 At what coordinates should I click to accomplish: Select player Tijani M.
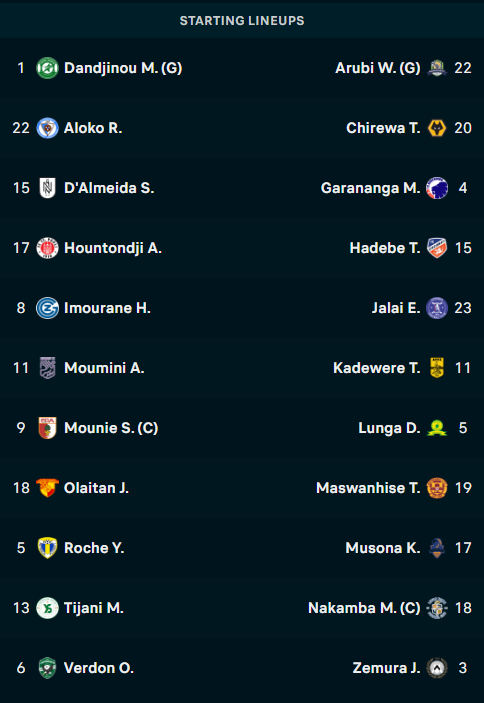pos(94,608)
